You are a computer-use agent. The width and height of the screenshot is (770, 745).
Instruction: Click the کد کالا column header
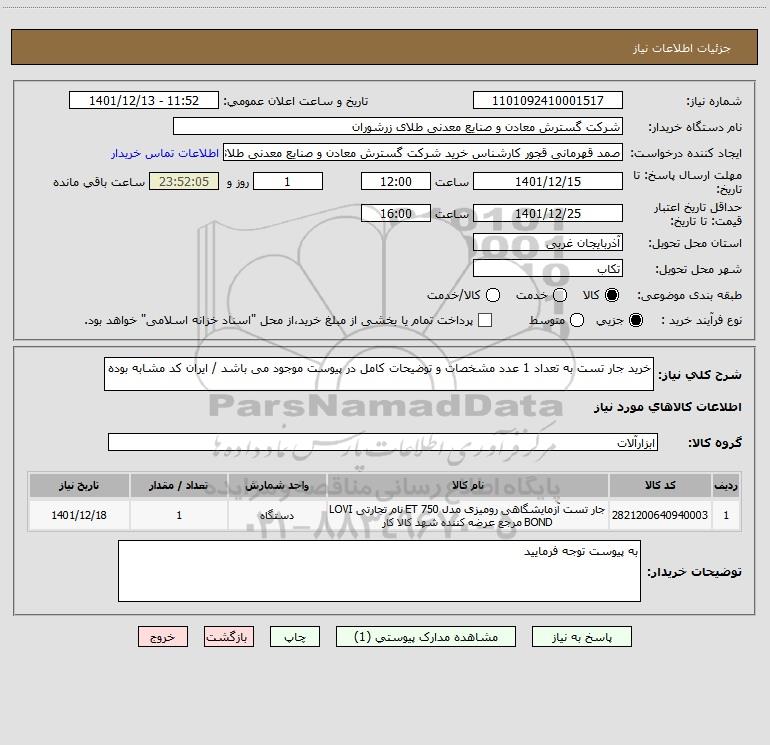click(x=660, y=485)
